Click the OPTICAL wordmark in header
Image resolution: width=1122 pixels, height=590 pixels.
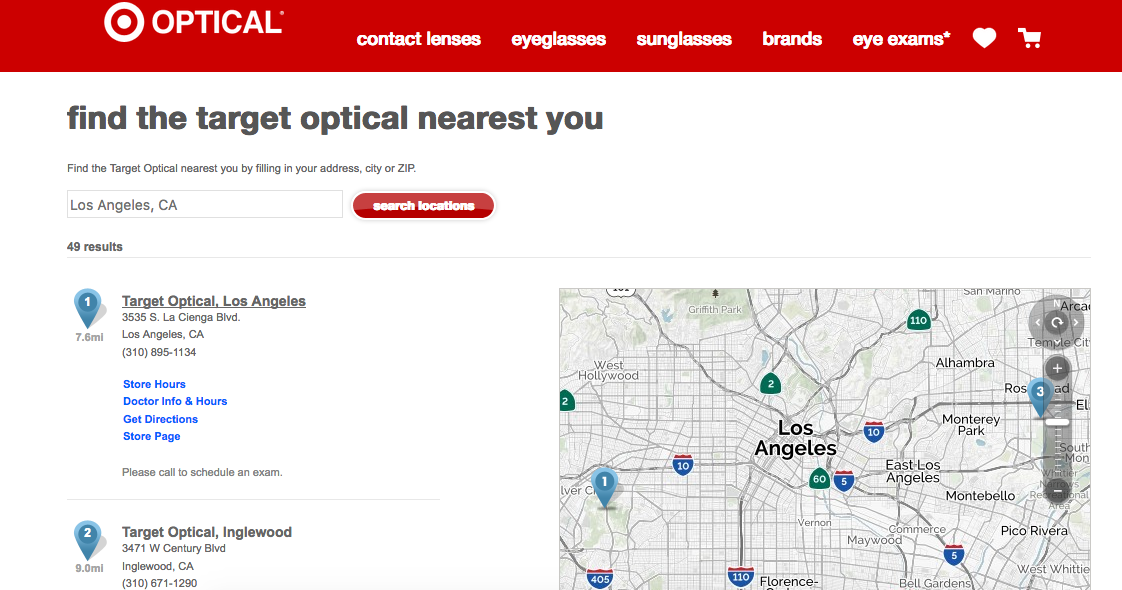pyautogui.click(x=218, y=22)
